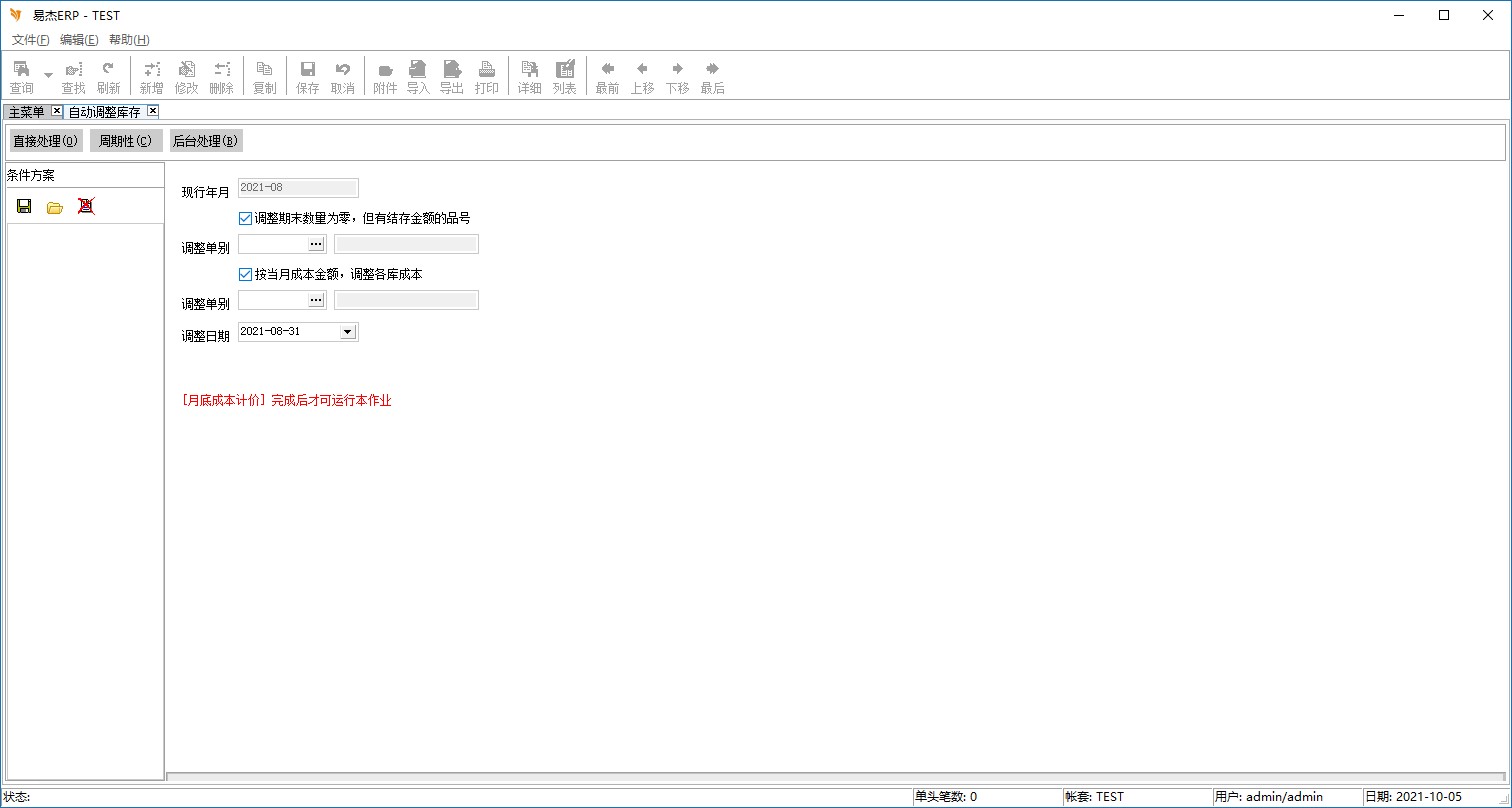Viewport: 1512px width, 808px height.
Task: Click the 查询 query toolbar icon
Action: pyautogui.click(x=21, y=77)
